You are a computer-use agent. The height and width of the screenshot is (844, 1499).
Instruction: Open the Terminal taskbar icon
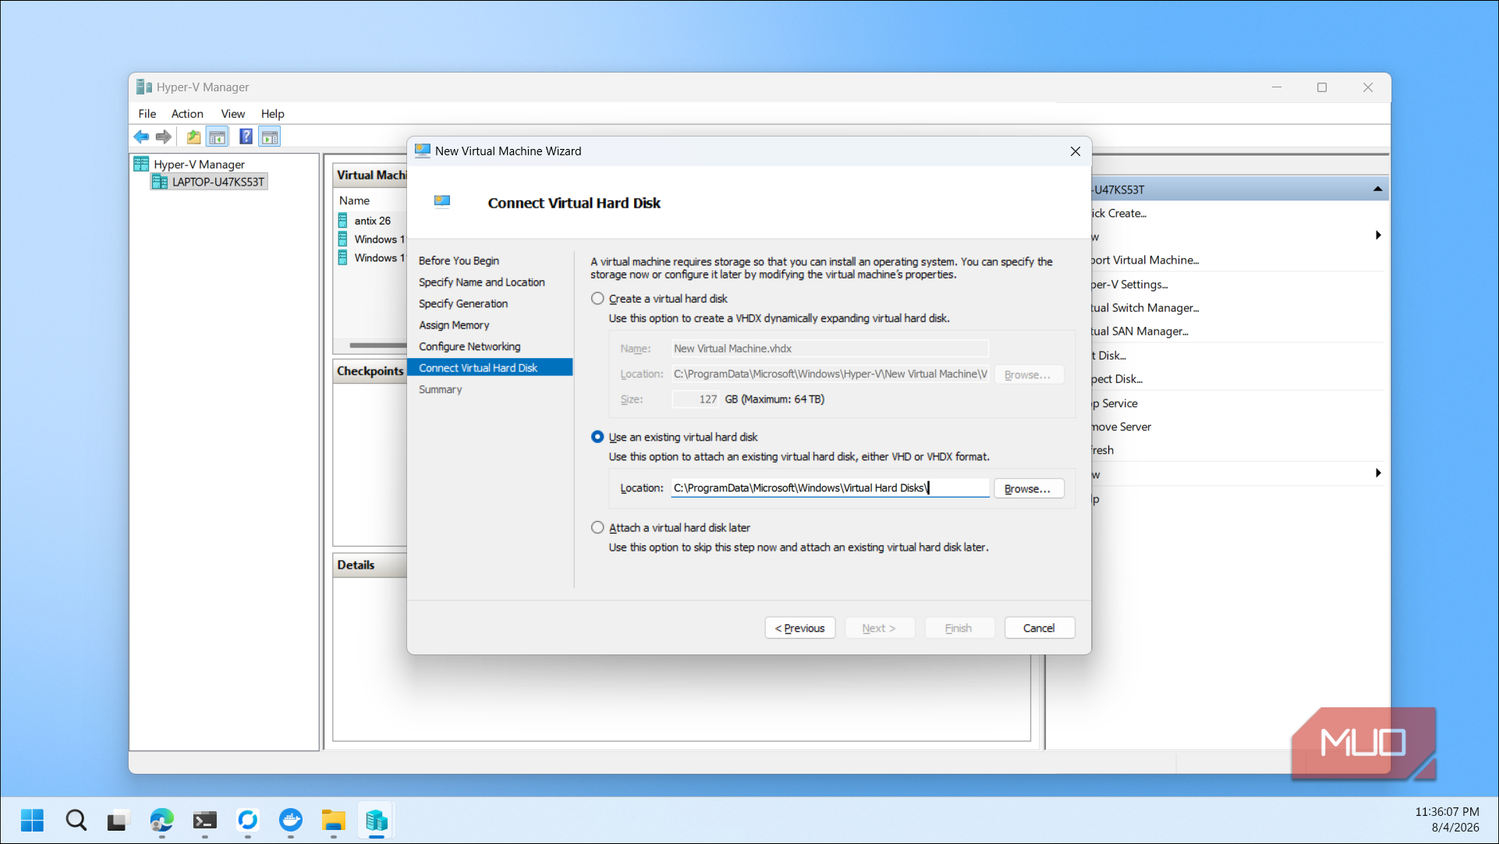(x=204, y=820)
